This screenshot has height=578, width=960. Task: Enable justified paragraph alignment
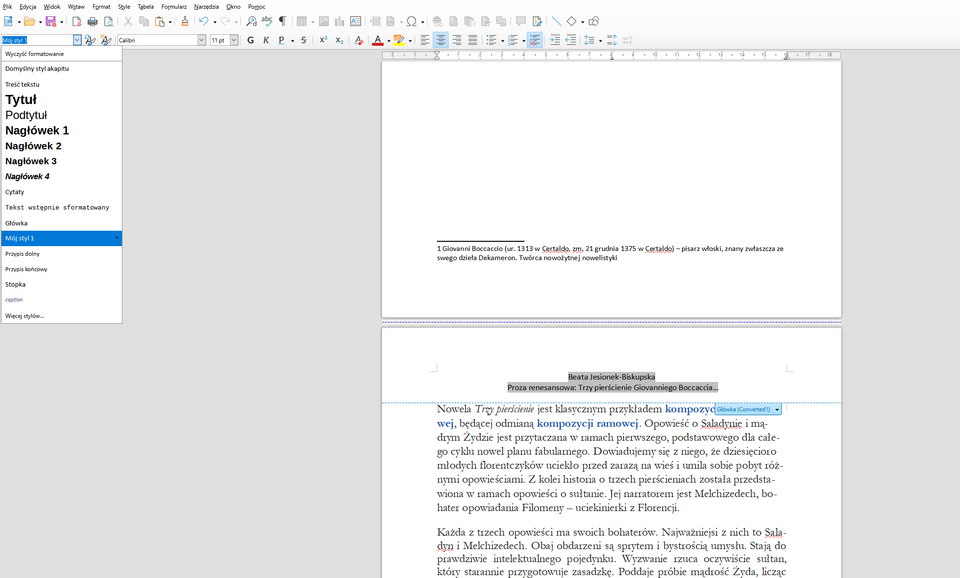coord(470,40)
